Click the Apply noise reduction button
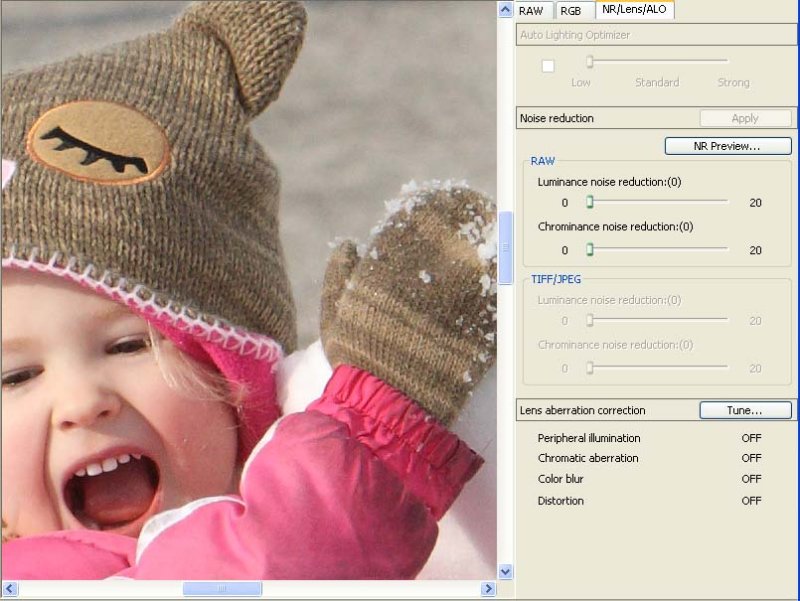 pyautogui.click(x=745, y=118)
